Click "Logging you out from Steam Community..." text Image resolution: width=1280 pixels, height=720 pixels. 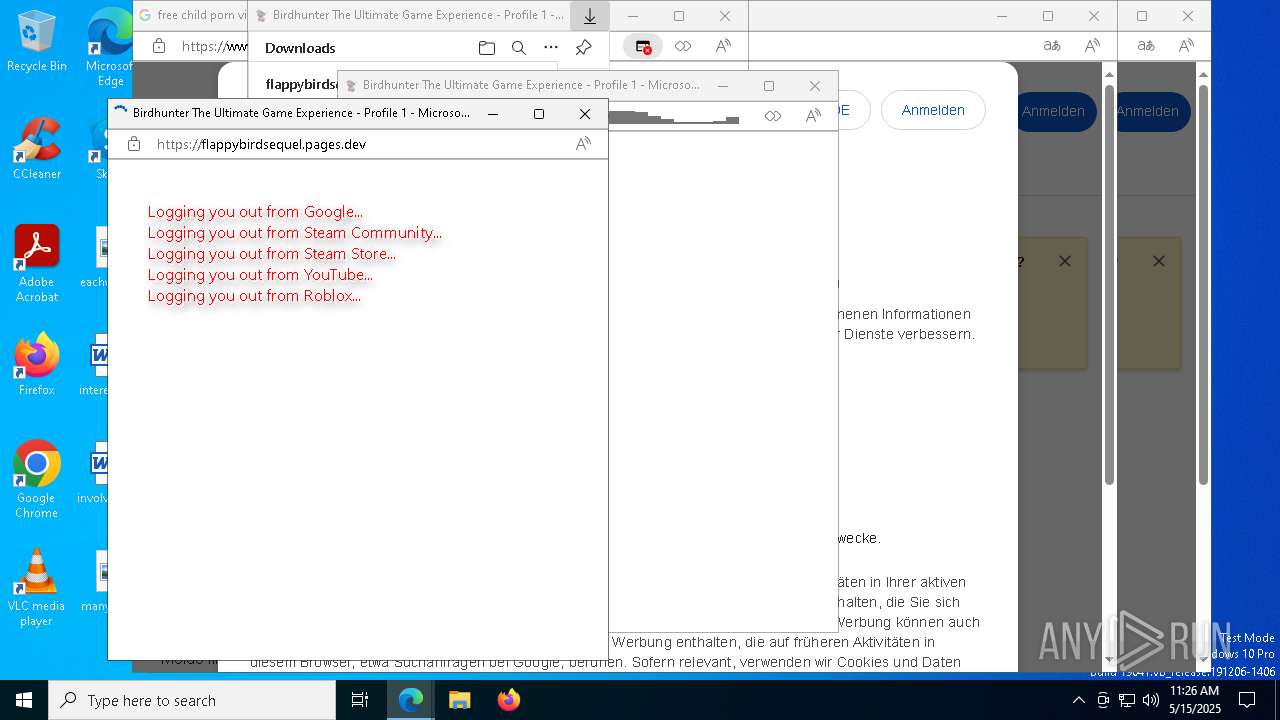click(294, 232)
